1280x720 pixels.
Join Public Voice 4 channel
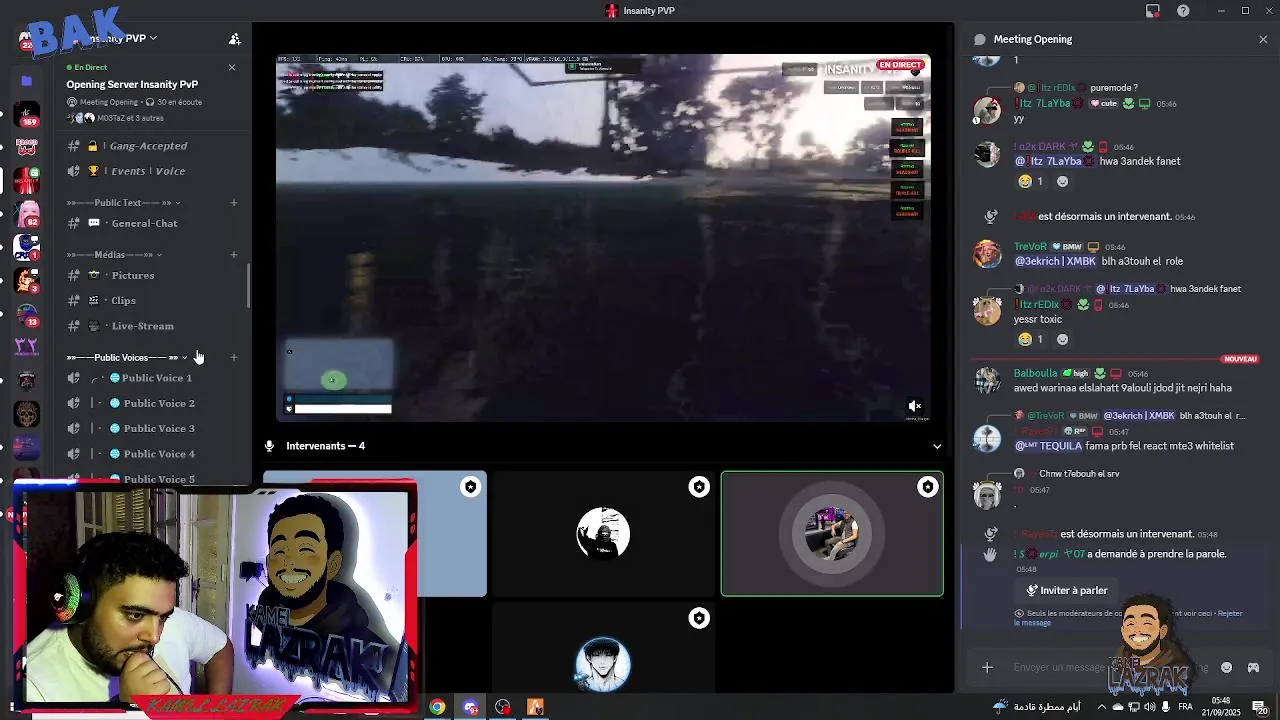(149, 454)
